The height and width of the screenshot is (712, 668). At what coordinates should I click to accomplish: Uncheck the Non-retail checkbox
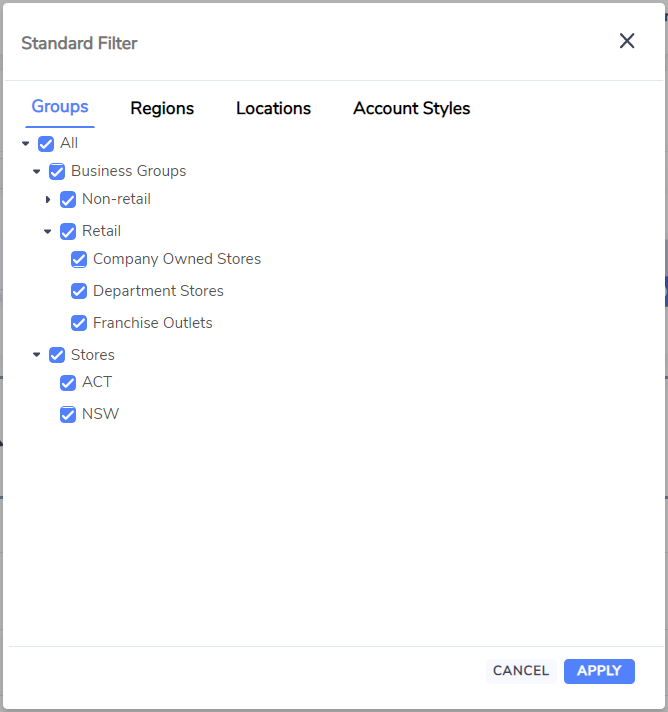tap(68, 200)
